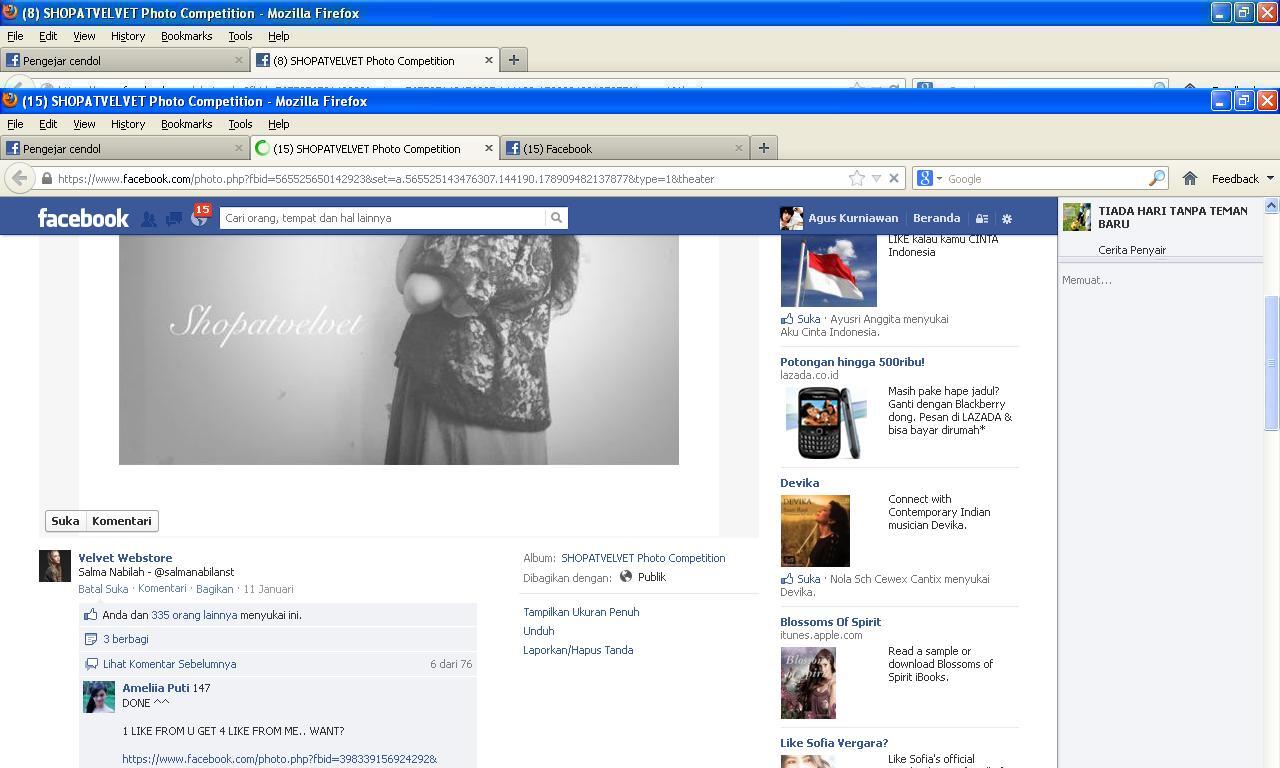Image resolution: width=1280 pixels, height=768 pixels.
Task: Go to Beranda home link
Action: point(937,218)
